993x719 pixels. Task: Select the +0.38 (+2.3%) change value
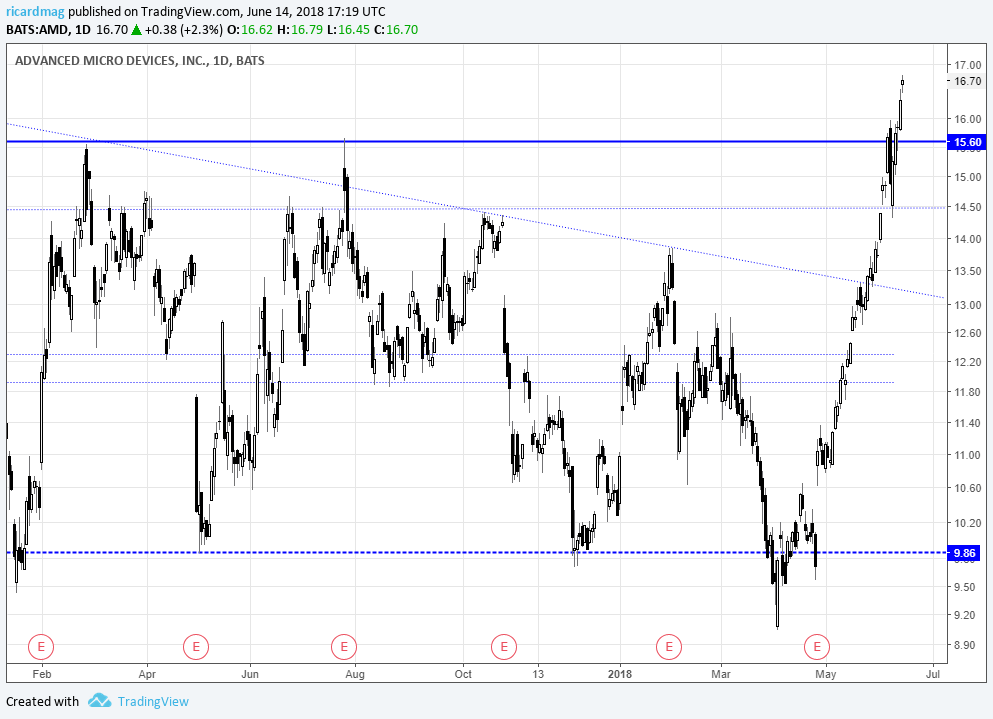(184, 30)
